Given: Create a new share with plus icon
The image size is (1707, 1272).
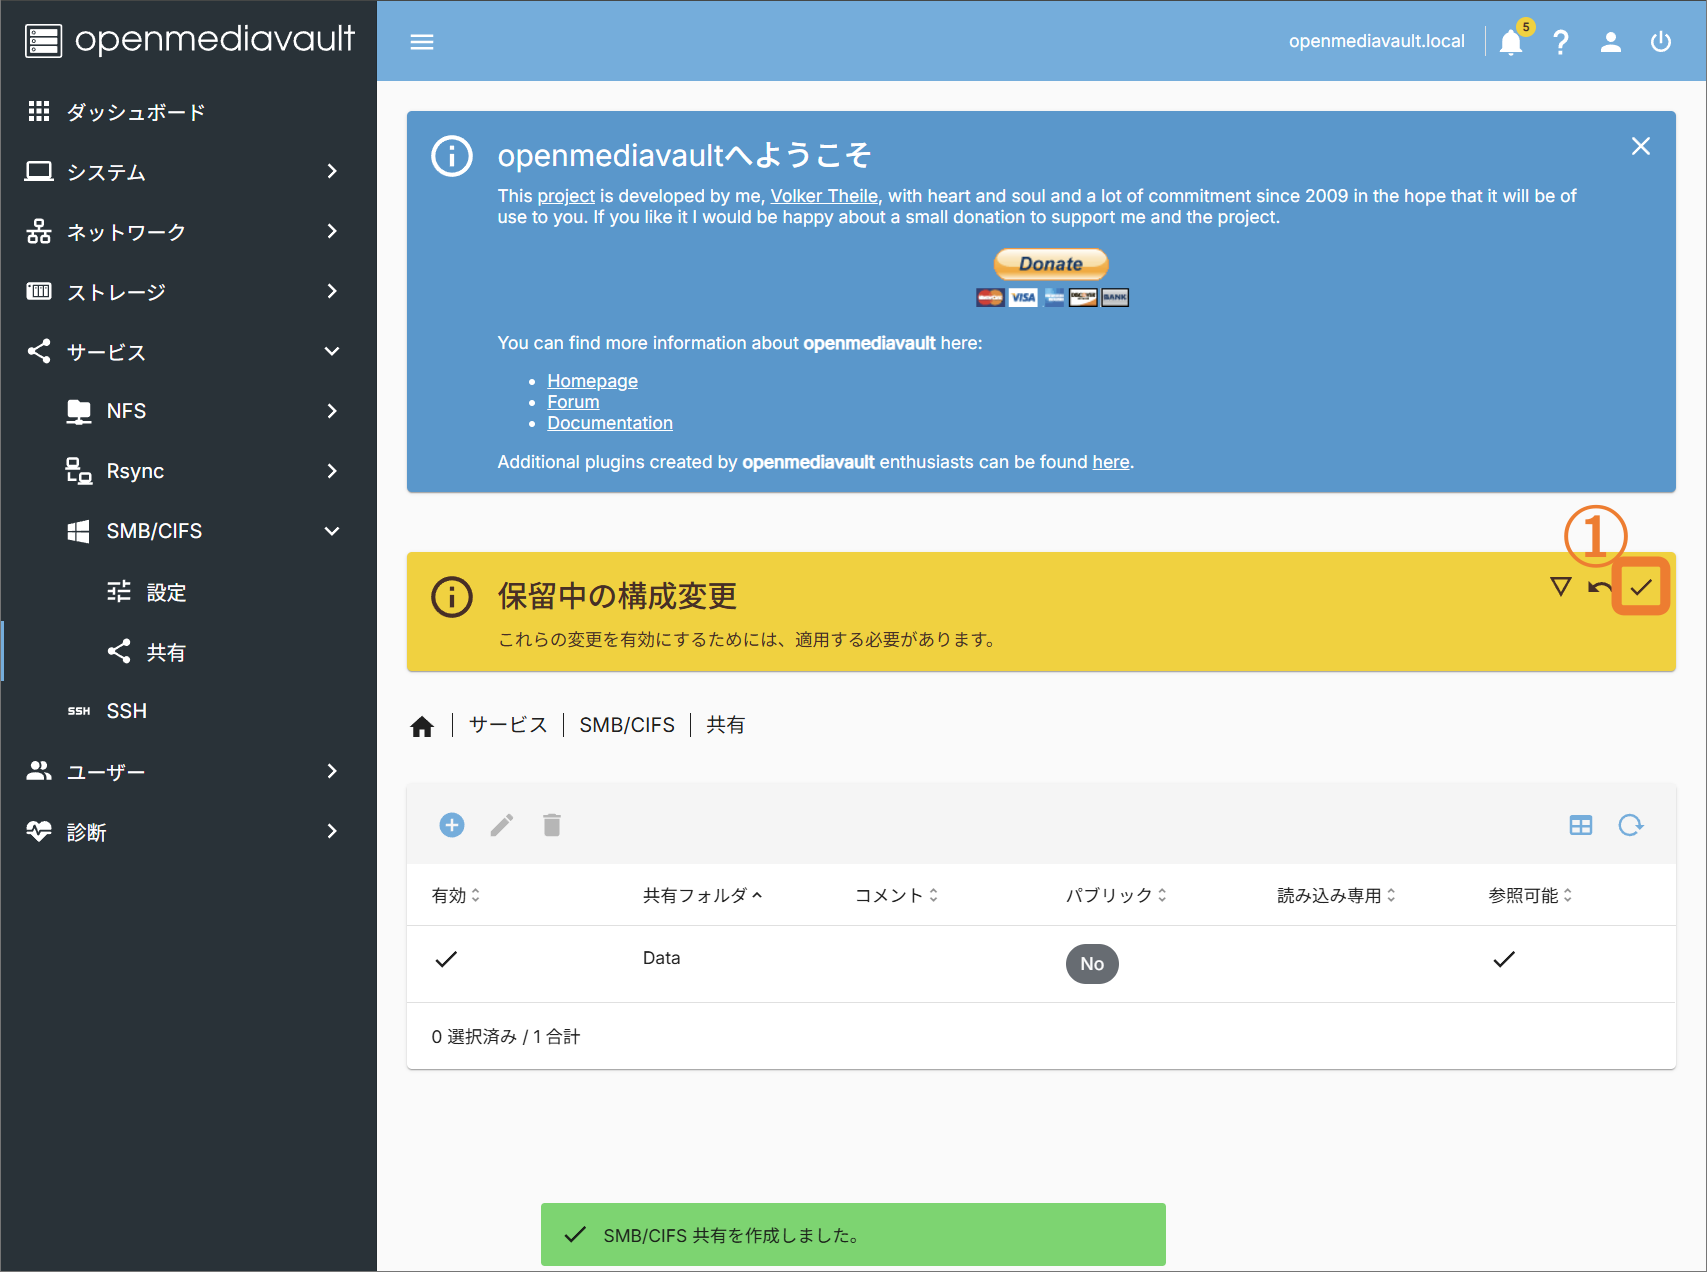Looking at the screenshot, I should pyautogui.click(x=452, y=825).
